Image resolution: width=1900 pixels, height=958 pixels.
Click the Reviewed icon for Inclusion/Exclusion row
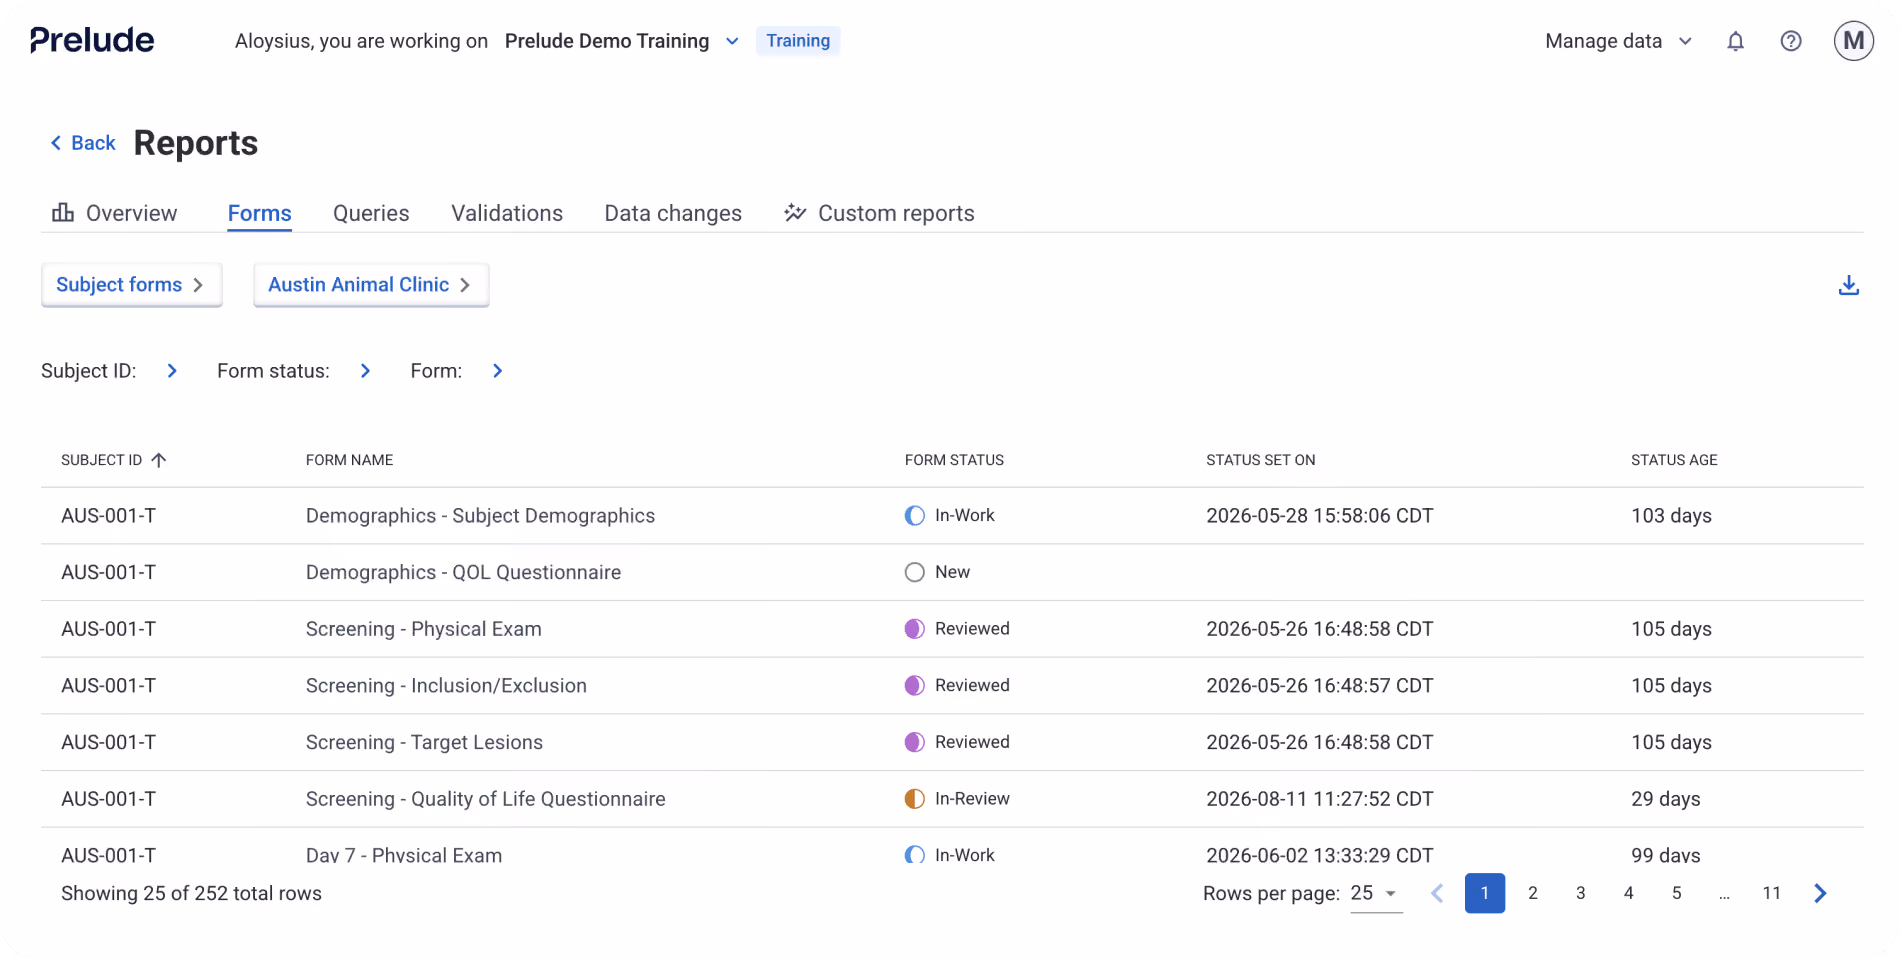coord(914,685)
